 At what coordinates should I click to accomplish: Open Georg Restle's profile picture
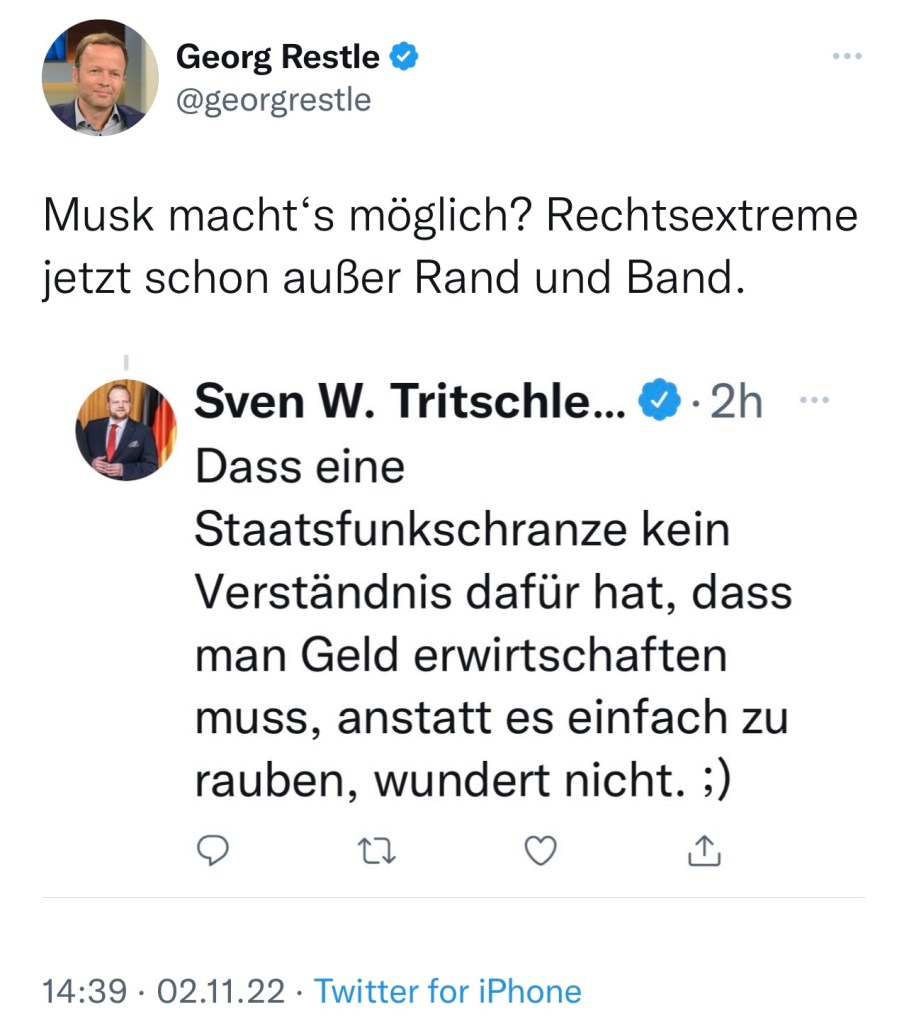pyautogui.click(x=99, y=78)
